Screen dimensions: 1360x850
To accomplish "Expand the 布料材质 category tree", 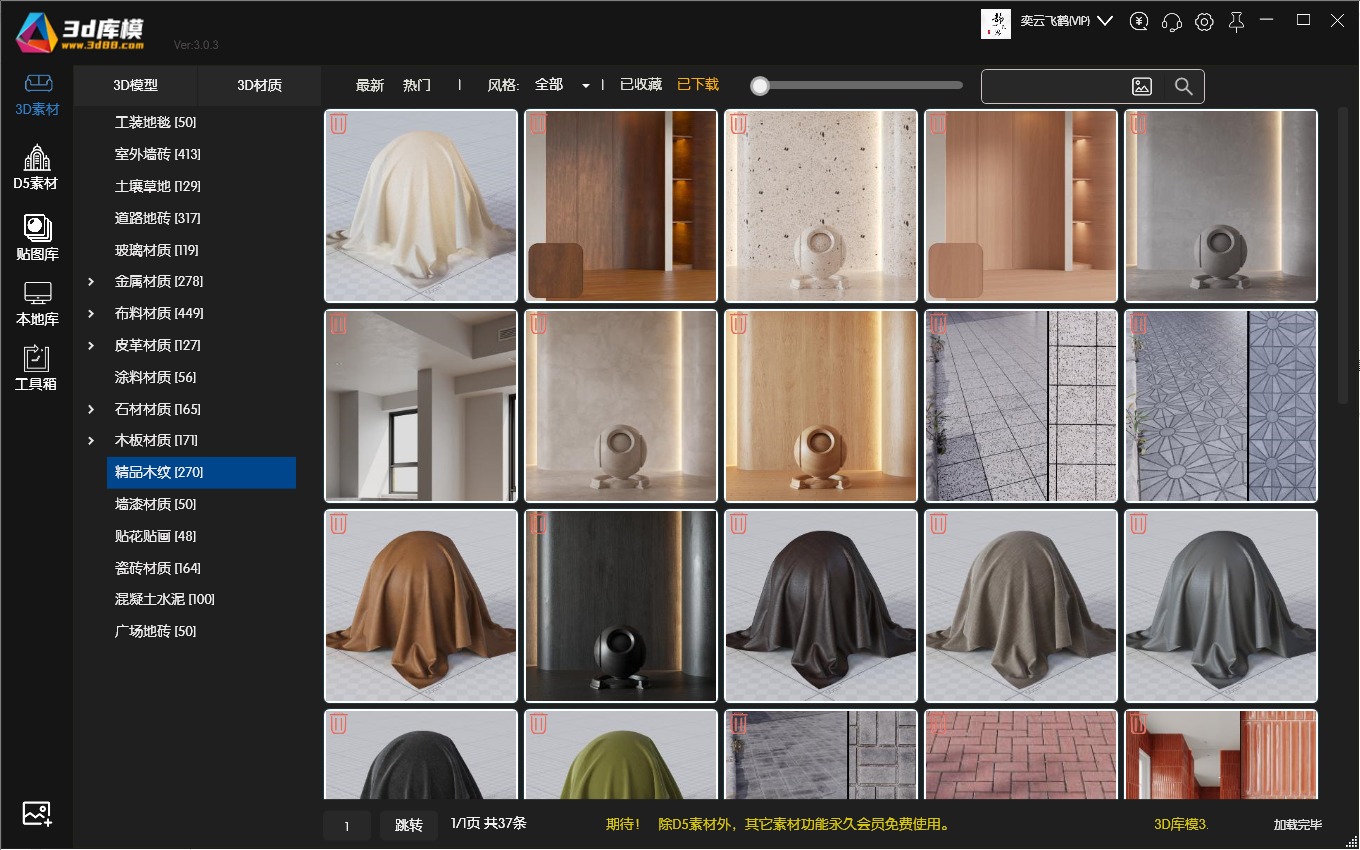I will [91, 314].
